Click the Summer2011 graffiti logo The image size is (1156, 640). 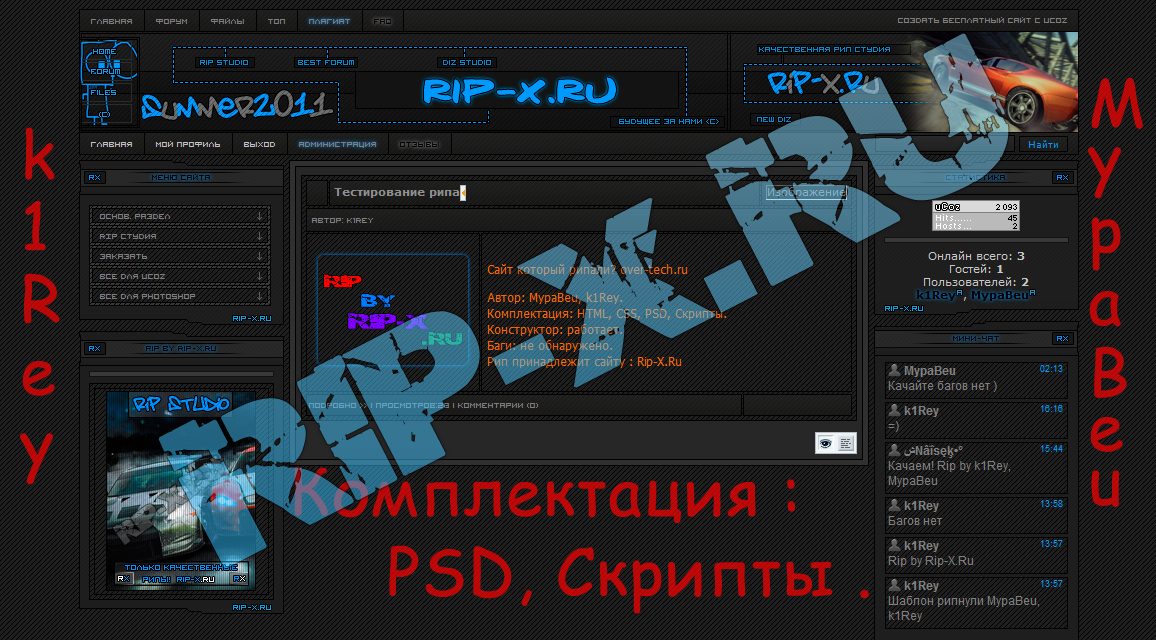[x=237, y=106]
